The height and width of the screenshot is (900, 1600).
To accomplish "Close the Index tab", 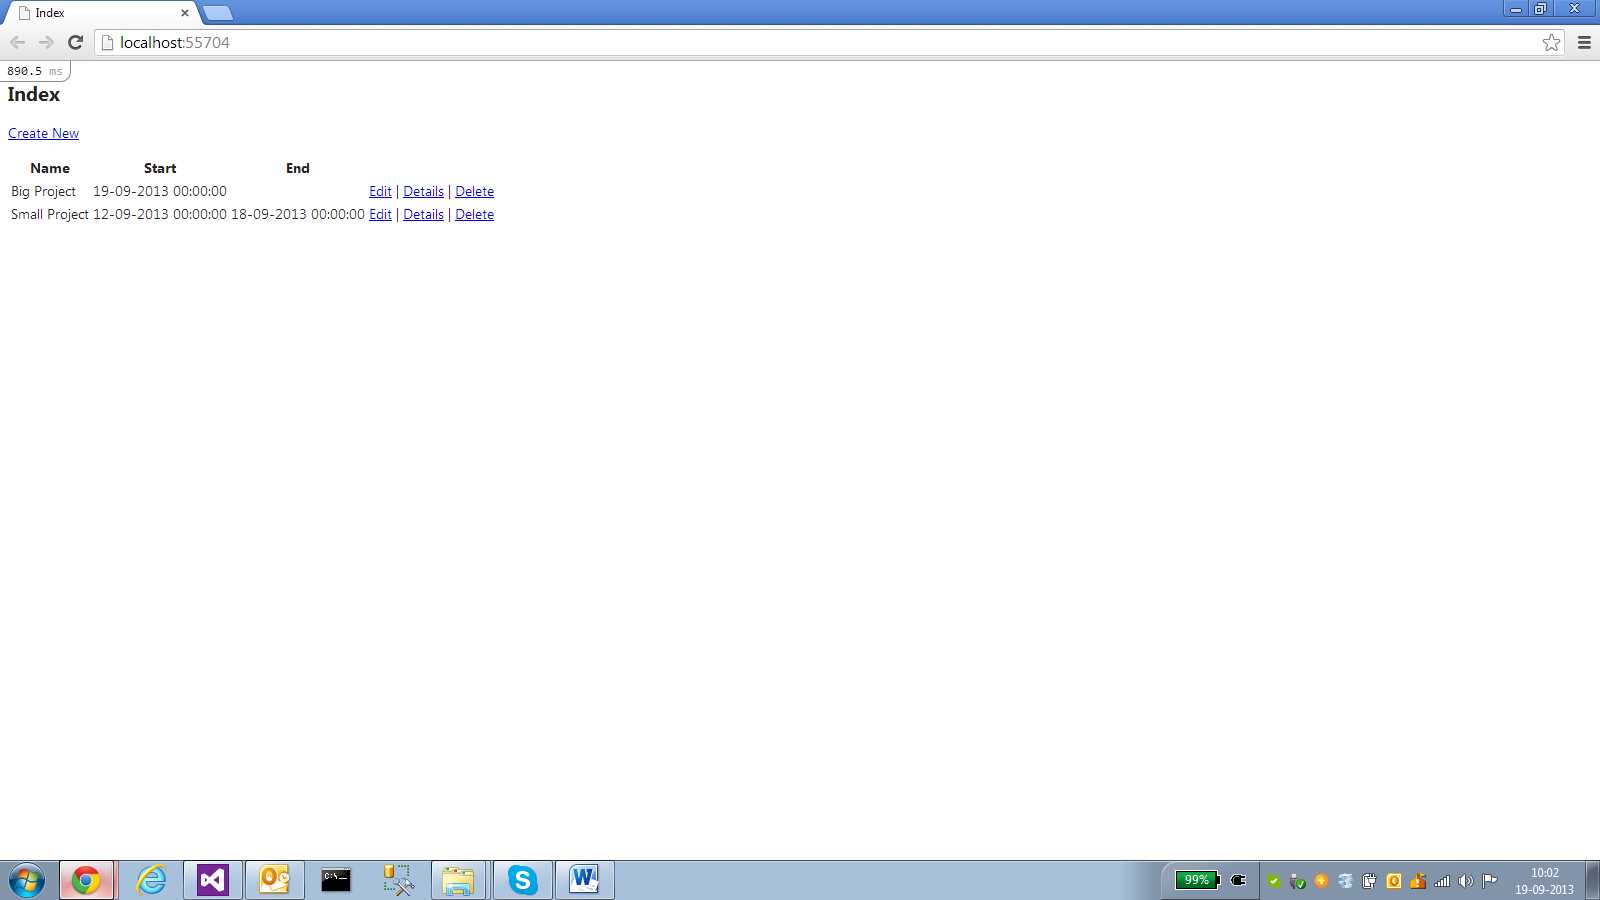I will [x=185, y=13].
